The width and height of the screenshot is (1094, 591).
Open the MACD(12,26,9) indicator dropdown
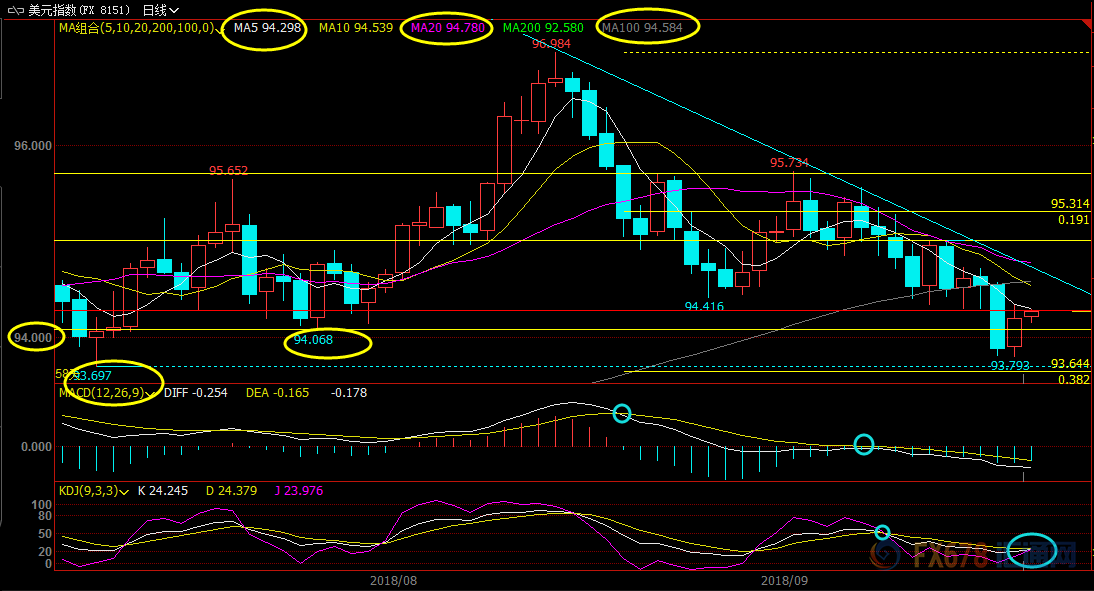click(152, 394)
